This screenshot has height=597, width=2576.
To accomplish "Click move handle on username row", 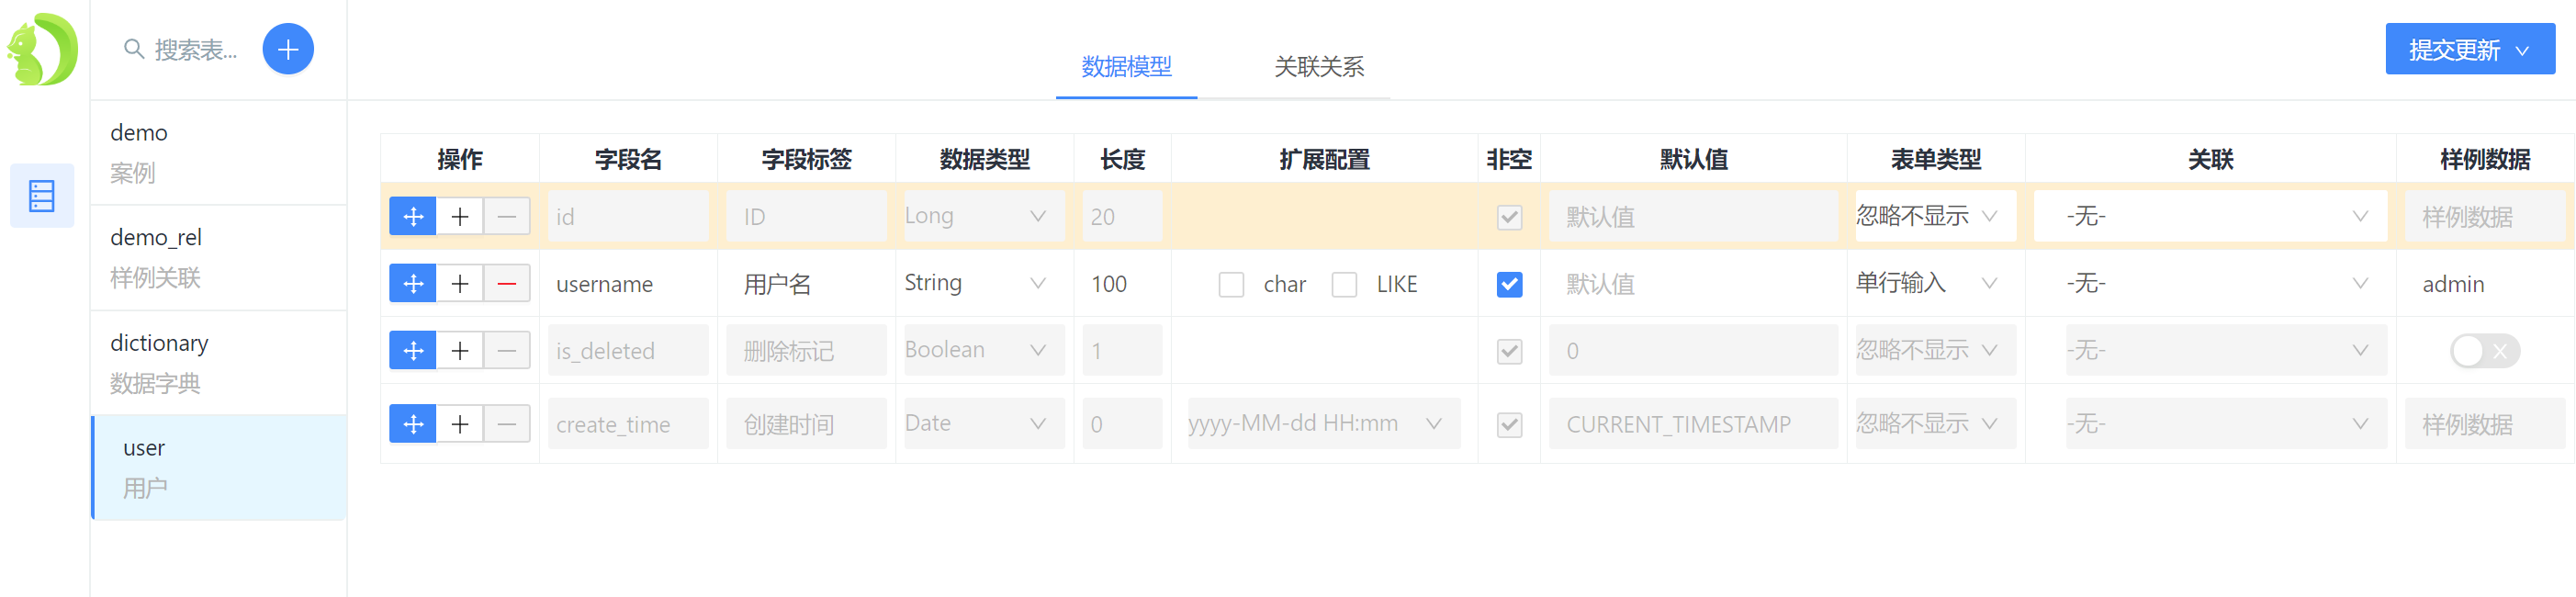I will 413,284.
